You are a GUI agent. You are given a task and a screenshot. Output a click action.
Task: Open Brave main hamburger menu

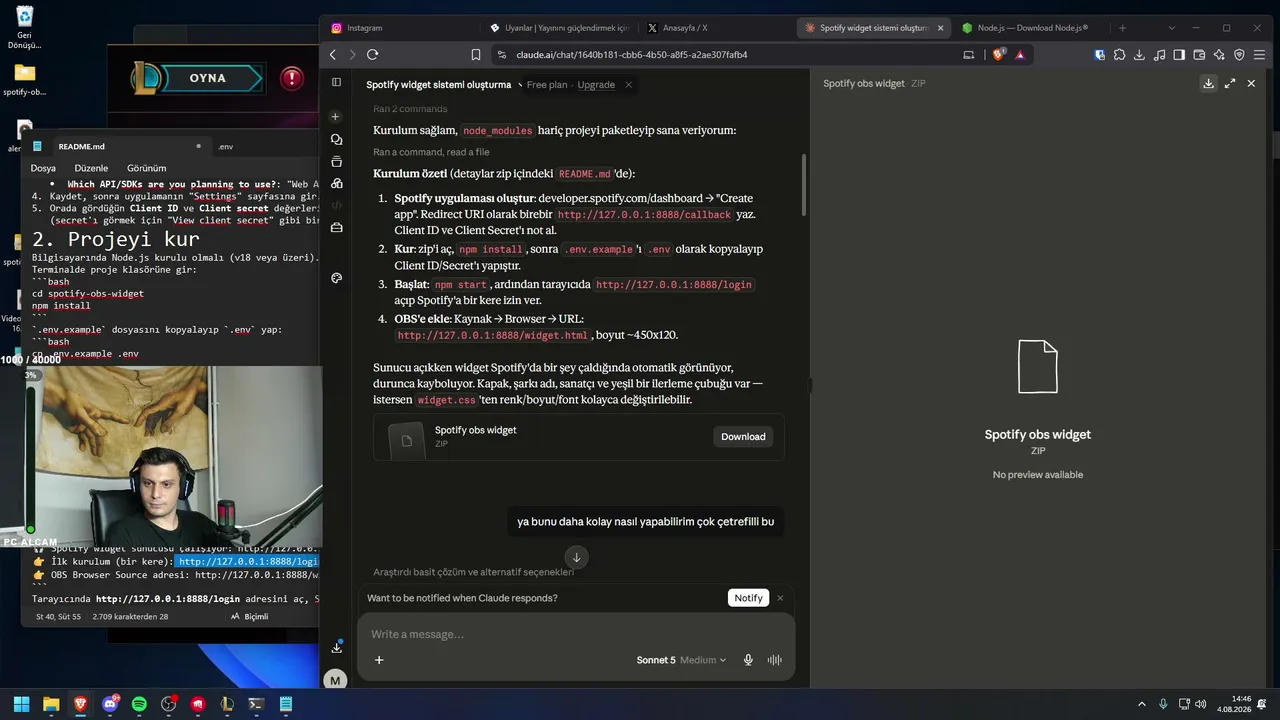[x=1259, y=55]
